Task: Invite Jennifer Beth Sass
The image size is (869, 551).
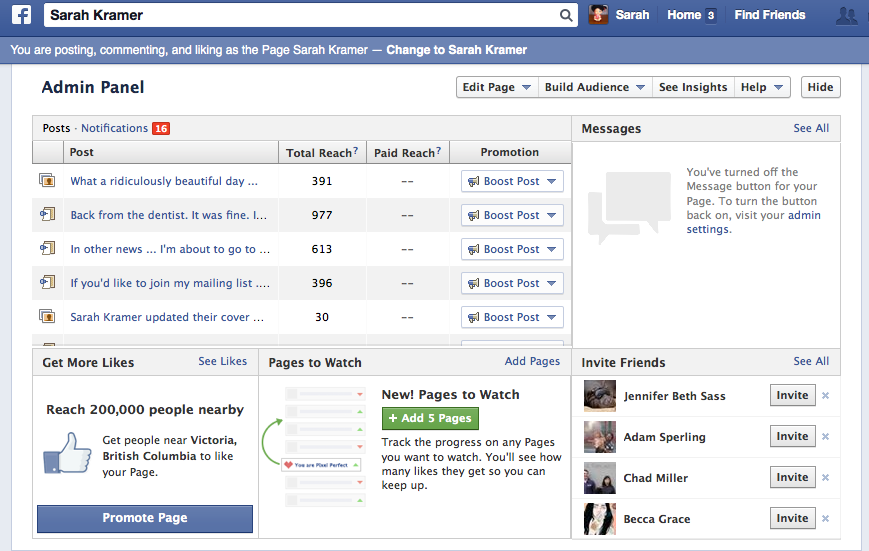Action: pyautogui.click(x=792, y=395)
